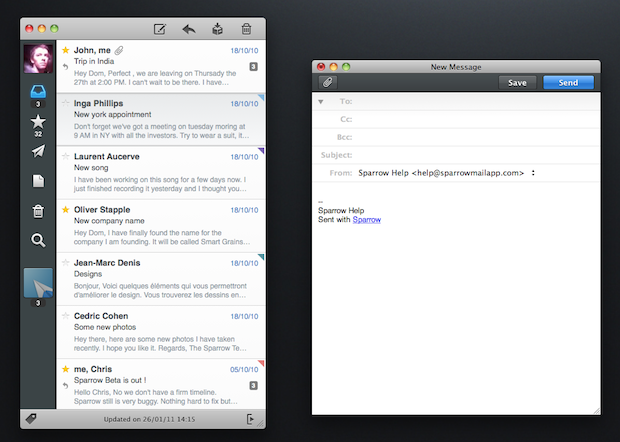Click the Save button
The image size is (620, 442).
[517, 82]
